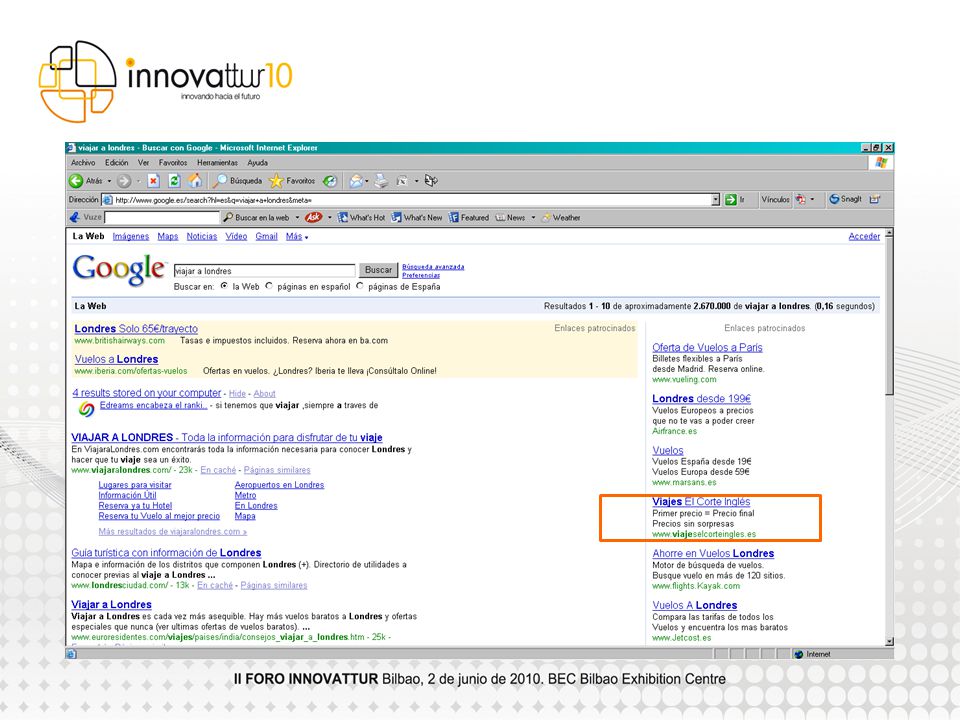Click the Acceder sign-in link
The height and width of the screenshot is (720, 960).
tap(864, 236)
